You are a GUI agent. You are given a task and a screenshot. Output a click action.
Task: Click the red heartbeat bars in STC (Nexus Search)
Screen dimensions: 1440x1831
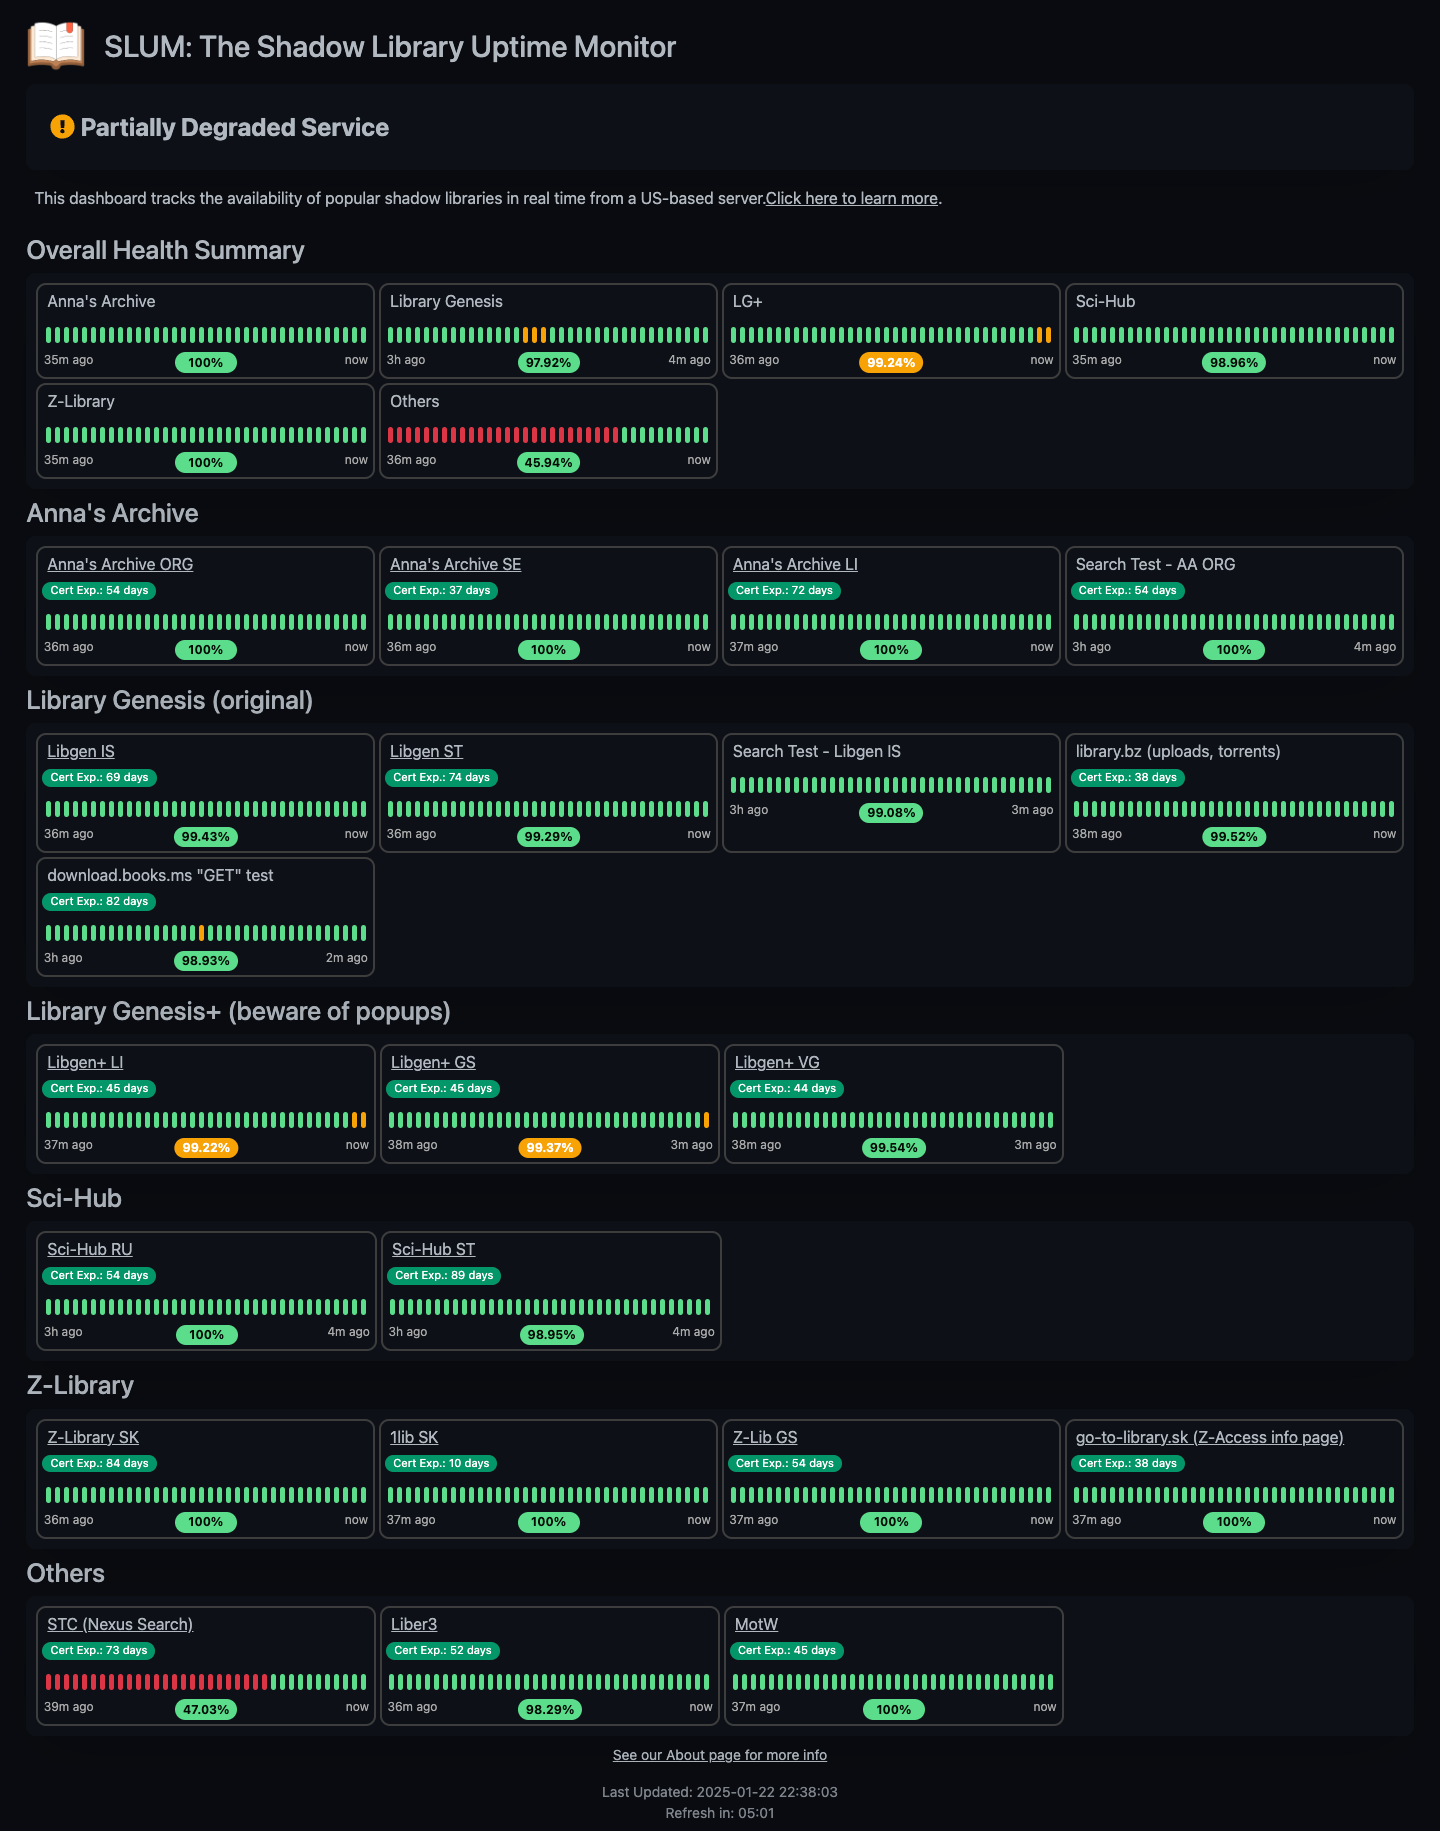(x=155, y=1682)
